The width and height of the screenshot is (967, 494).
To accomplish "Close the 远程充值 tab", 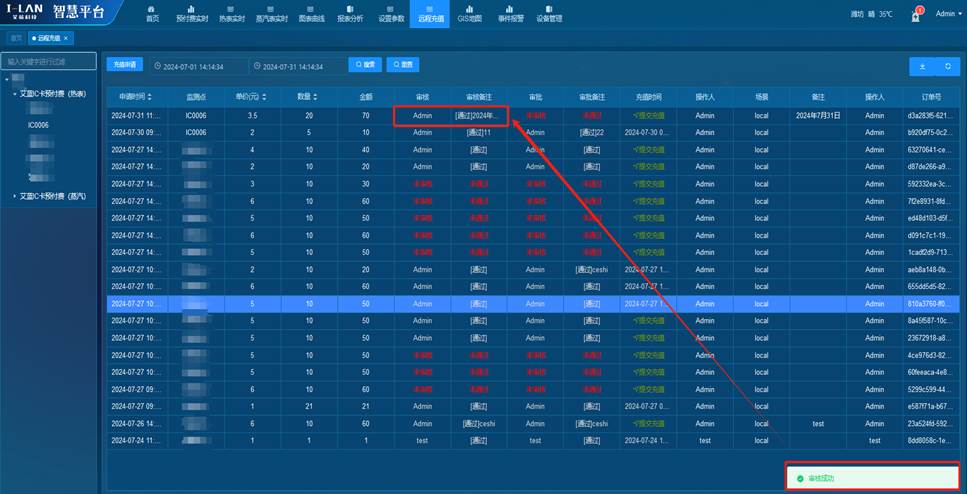I will (x=66, y=38).
